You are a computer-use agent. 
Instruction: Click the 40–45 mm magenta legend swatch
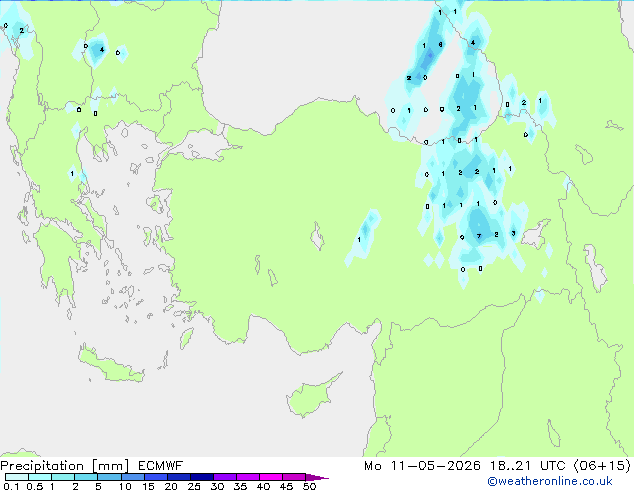click(271, 477)
